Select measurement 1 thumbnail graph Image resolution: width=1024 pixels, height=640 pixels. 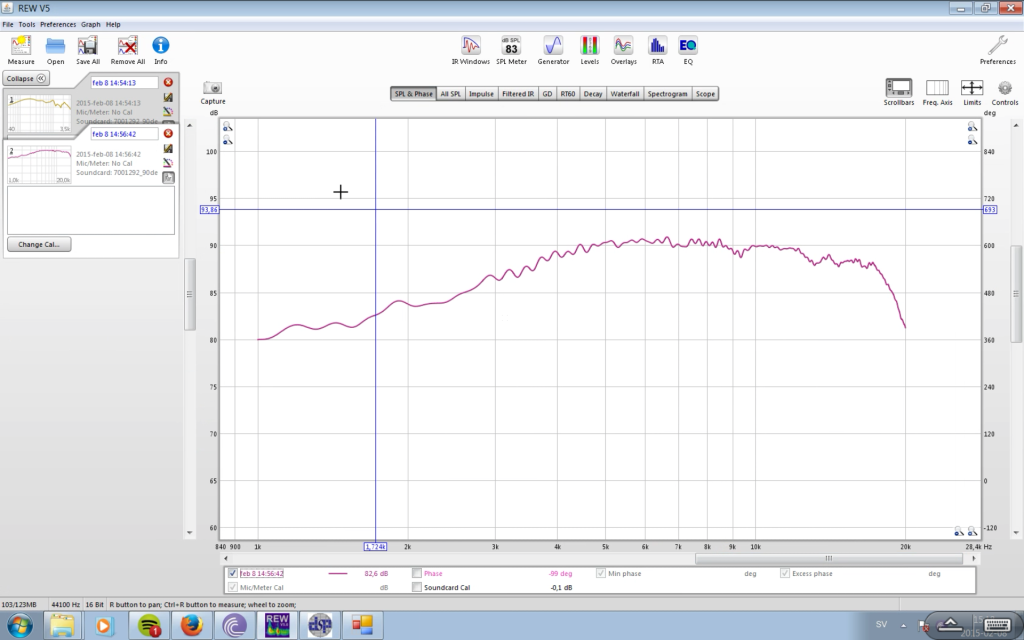tap(39, 114)
